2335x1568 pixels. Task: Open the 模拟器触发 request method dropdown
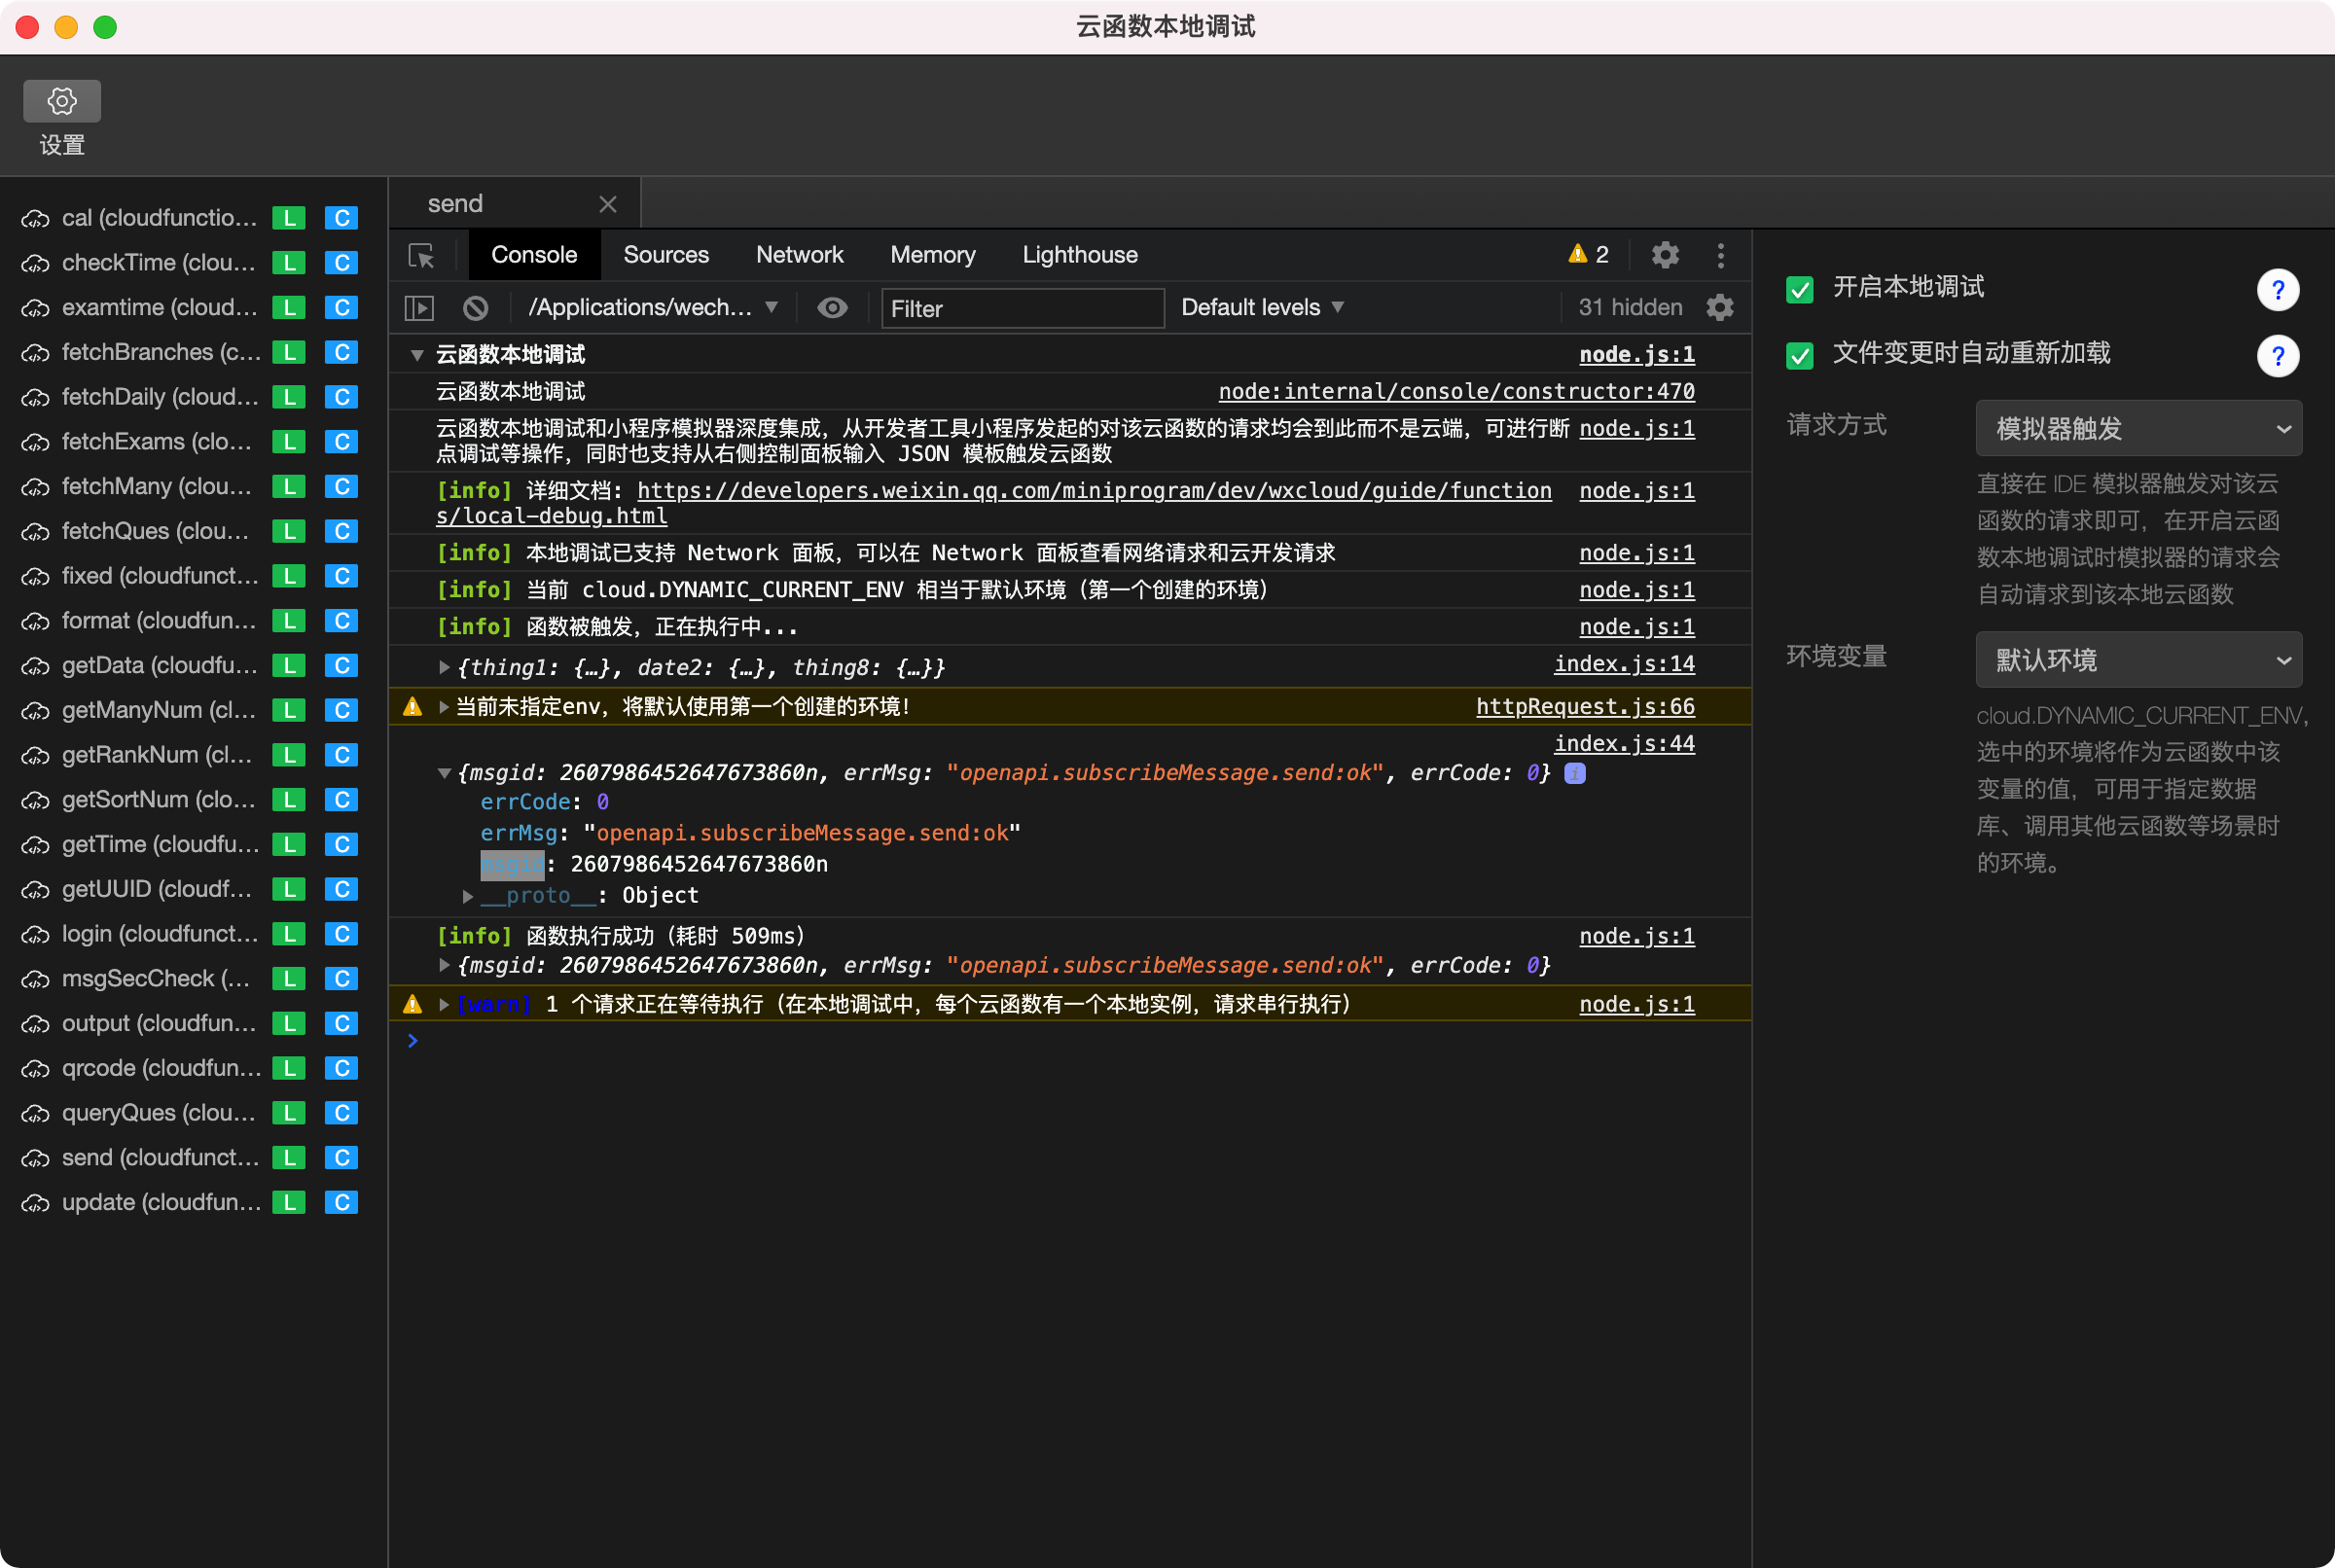tap(2138, 429)
